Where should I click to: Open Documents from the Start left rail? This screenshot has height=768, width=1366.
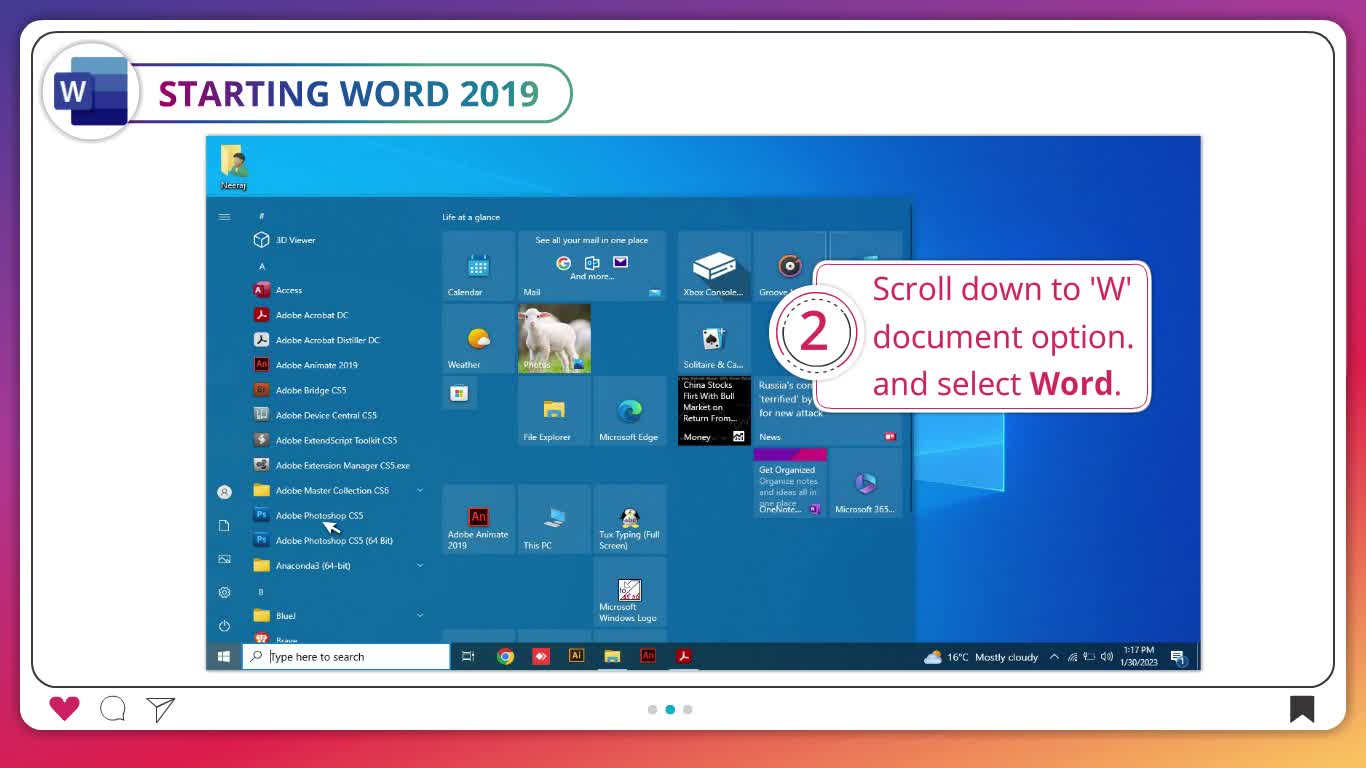point(224,525)
